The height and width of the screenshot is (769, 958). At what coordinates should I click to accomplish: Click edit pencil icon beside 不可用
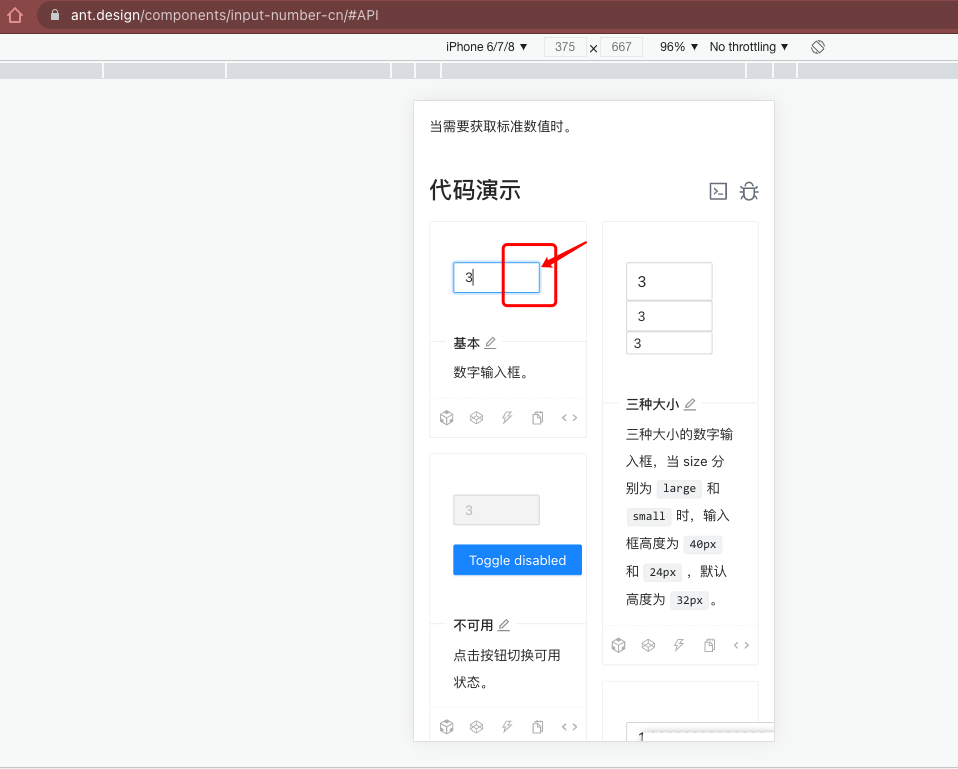(x=503, y=625)
